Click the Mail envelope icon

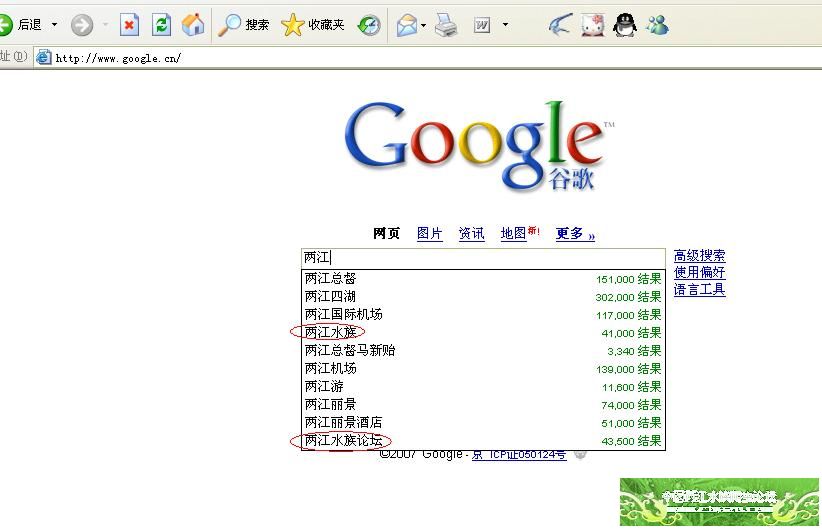pos(407,25)
